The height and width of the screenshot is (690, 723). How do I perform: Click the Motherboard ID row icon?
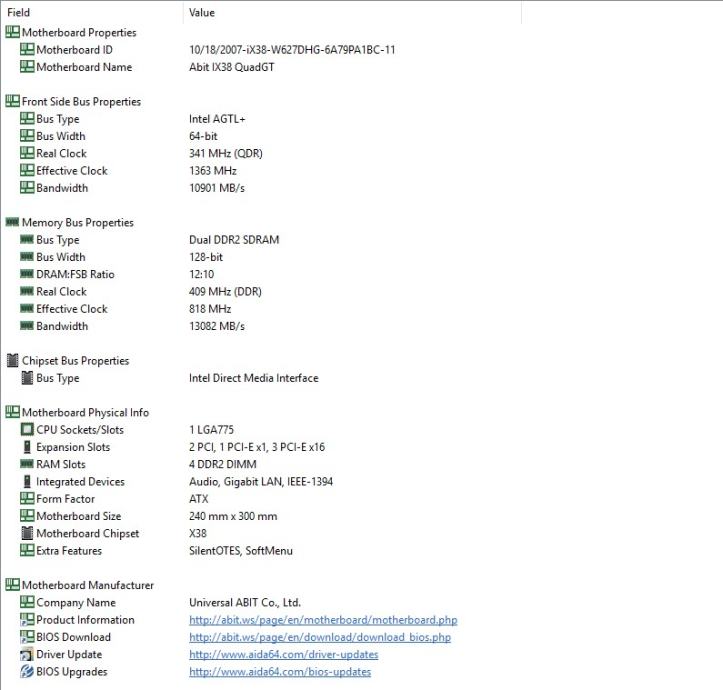[27, 49]
